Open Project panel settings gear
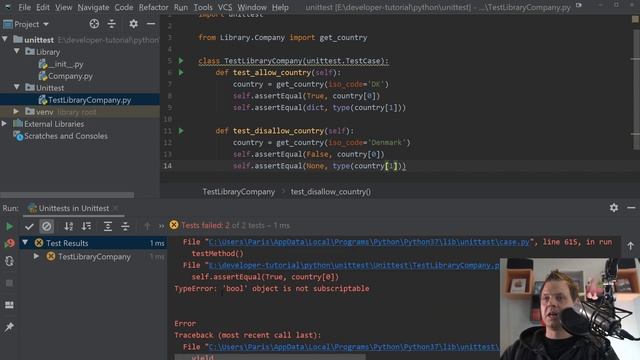Image resolution: width=640 pixels, height=360 pixels. [133, 24]
